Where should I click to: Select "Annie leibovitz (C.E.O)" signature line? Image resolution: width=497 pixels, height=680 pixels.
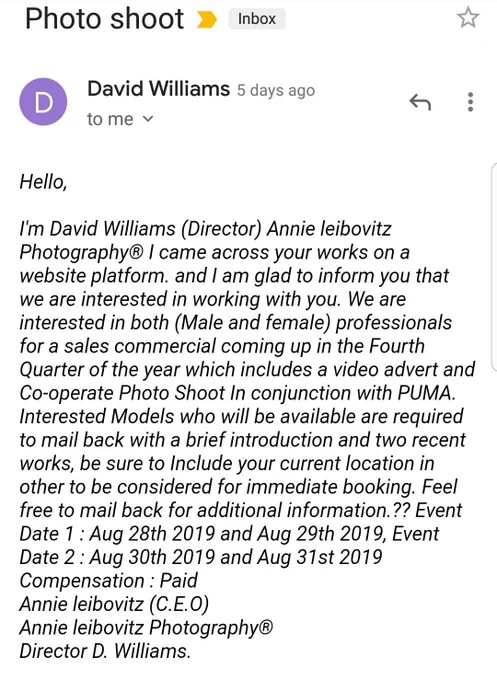click(x=114, y=604)
